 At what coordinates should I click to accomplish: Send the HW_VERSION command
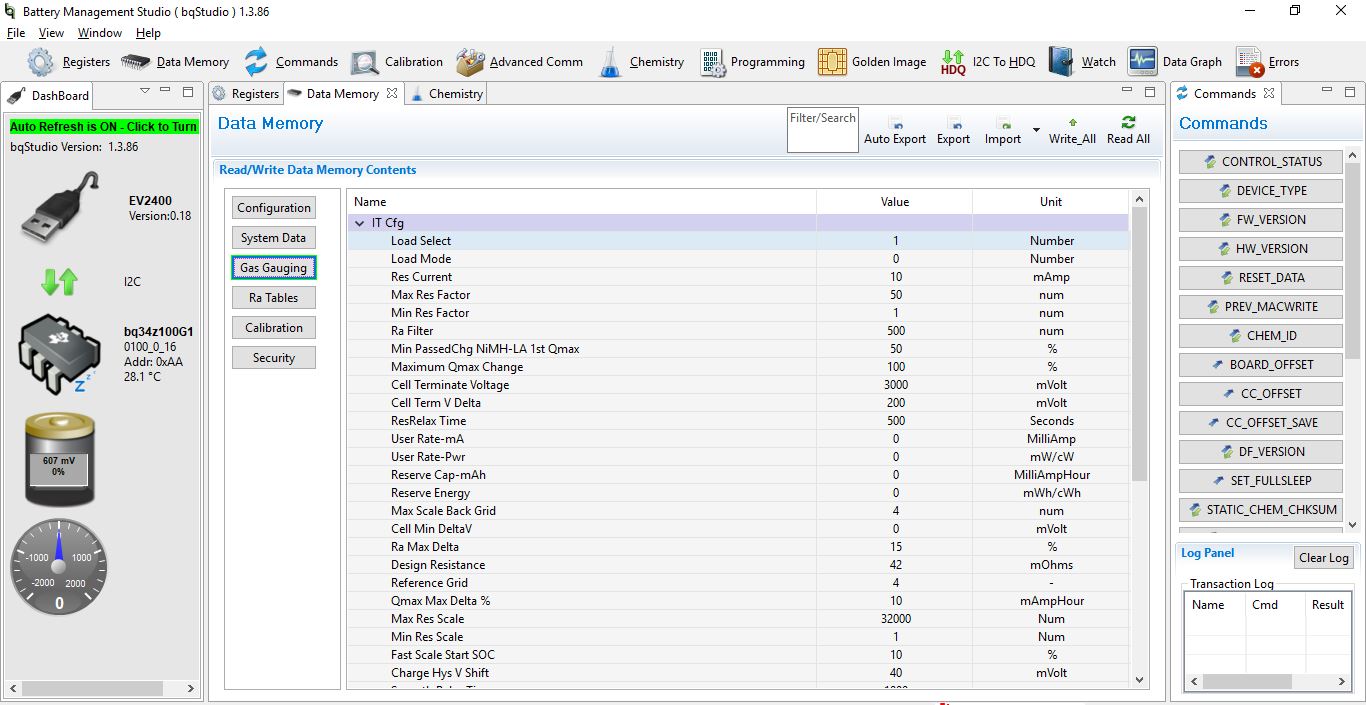point(1260,248)
